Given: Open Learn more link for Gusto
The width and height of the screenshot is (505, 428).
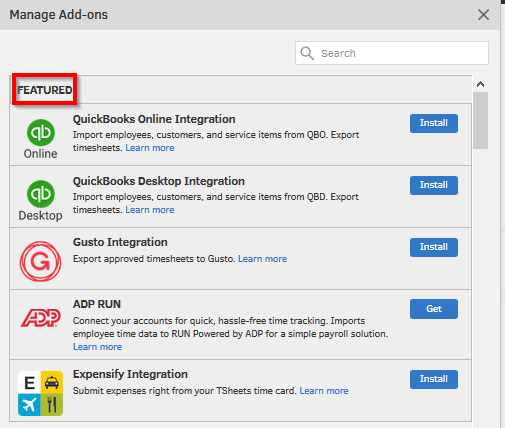Looking at the screenshot, I should click(x=262, y=259).
